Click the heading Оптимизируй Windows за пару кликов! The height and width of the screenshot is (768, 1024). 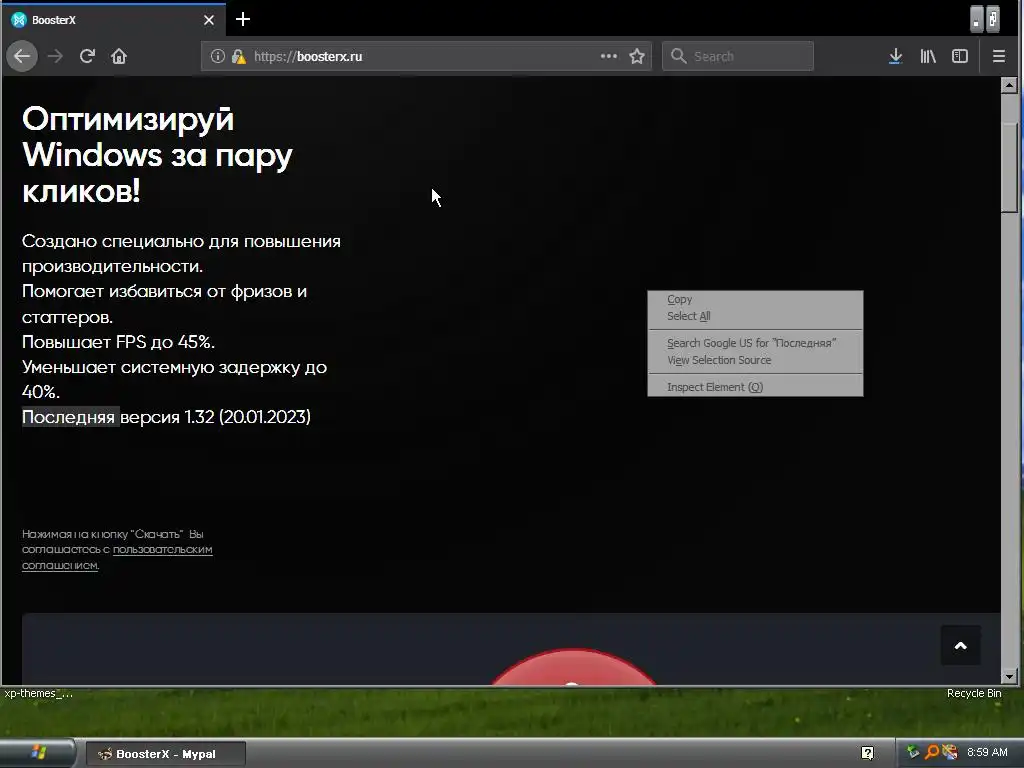point(157,155)
